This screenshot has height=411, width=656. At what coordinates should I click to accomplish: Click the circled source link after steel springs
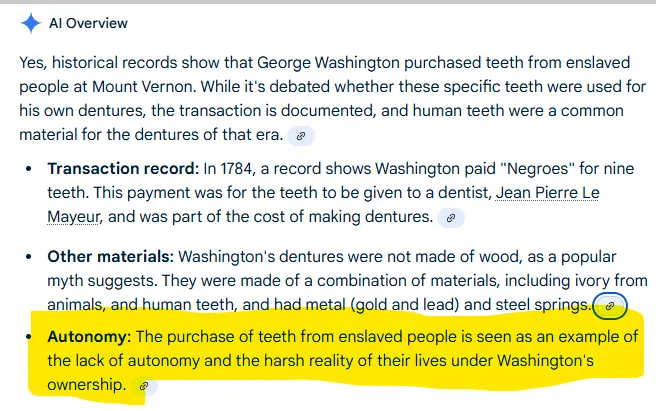[x=609, y=305]
